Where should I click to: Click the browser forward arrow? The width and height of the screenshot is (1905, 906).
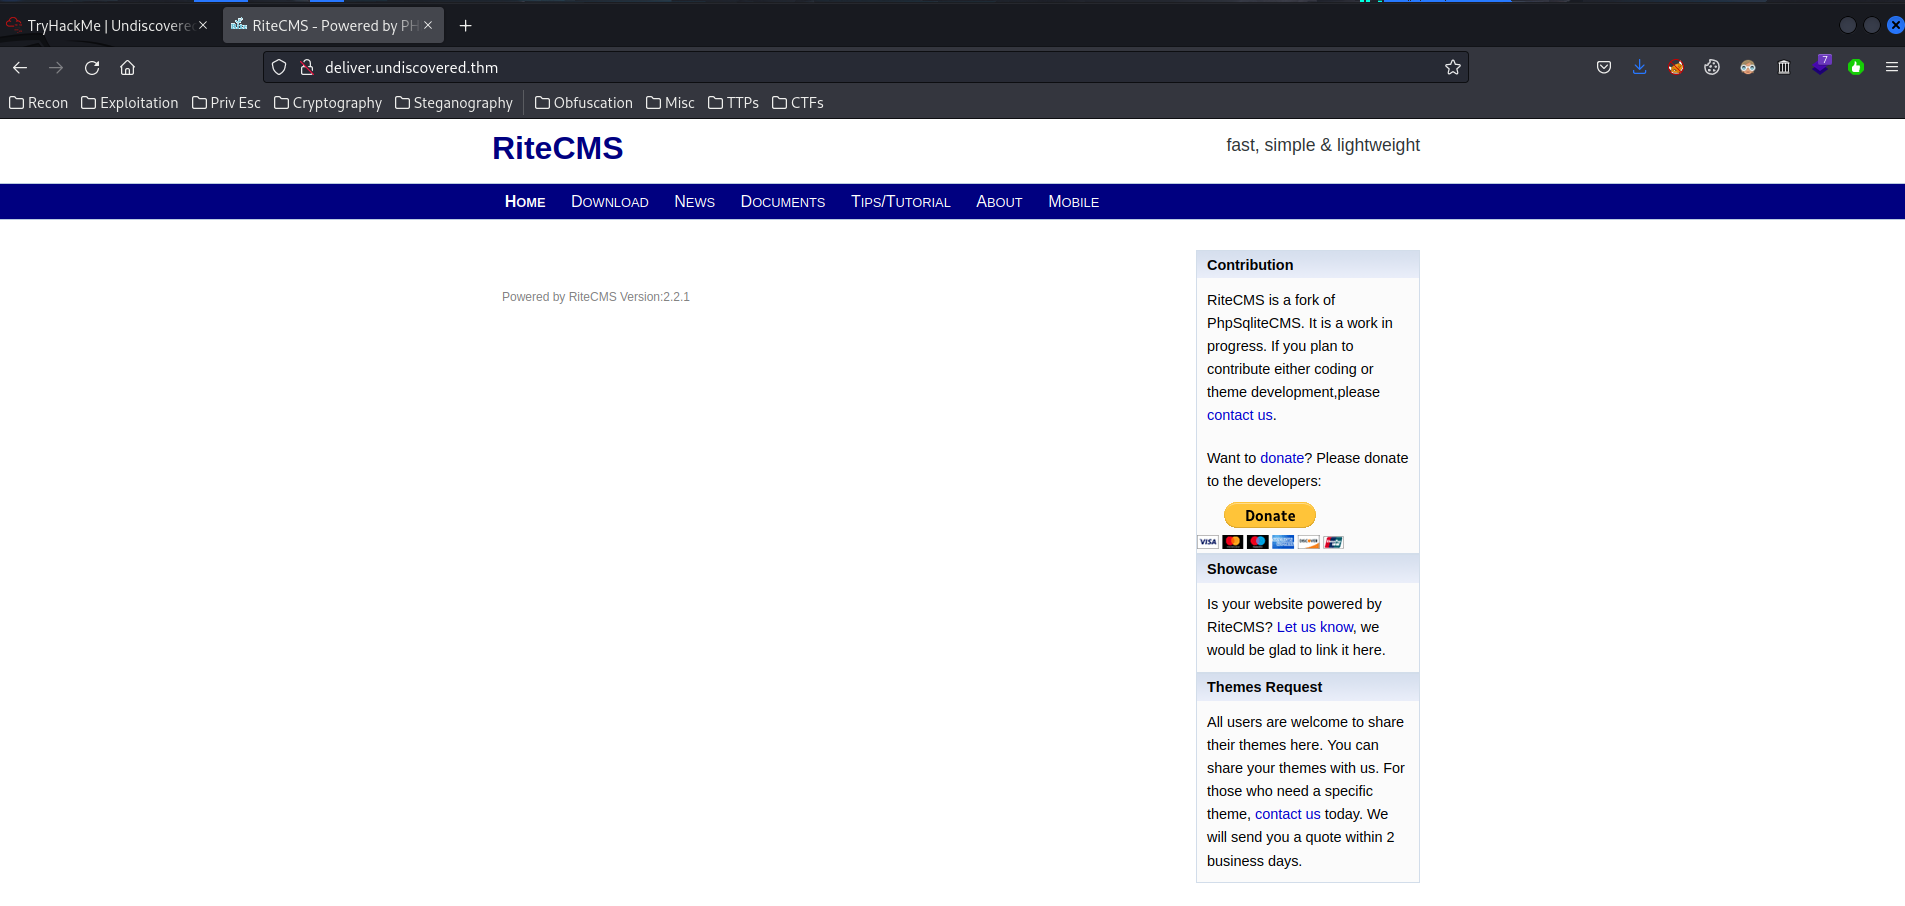click(56, 67)
